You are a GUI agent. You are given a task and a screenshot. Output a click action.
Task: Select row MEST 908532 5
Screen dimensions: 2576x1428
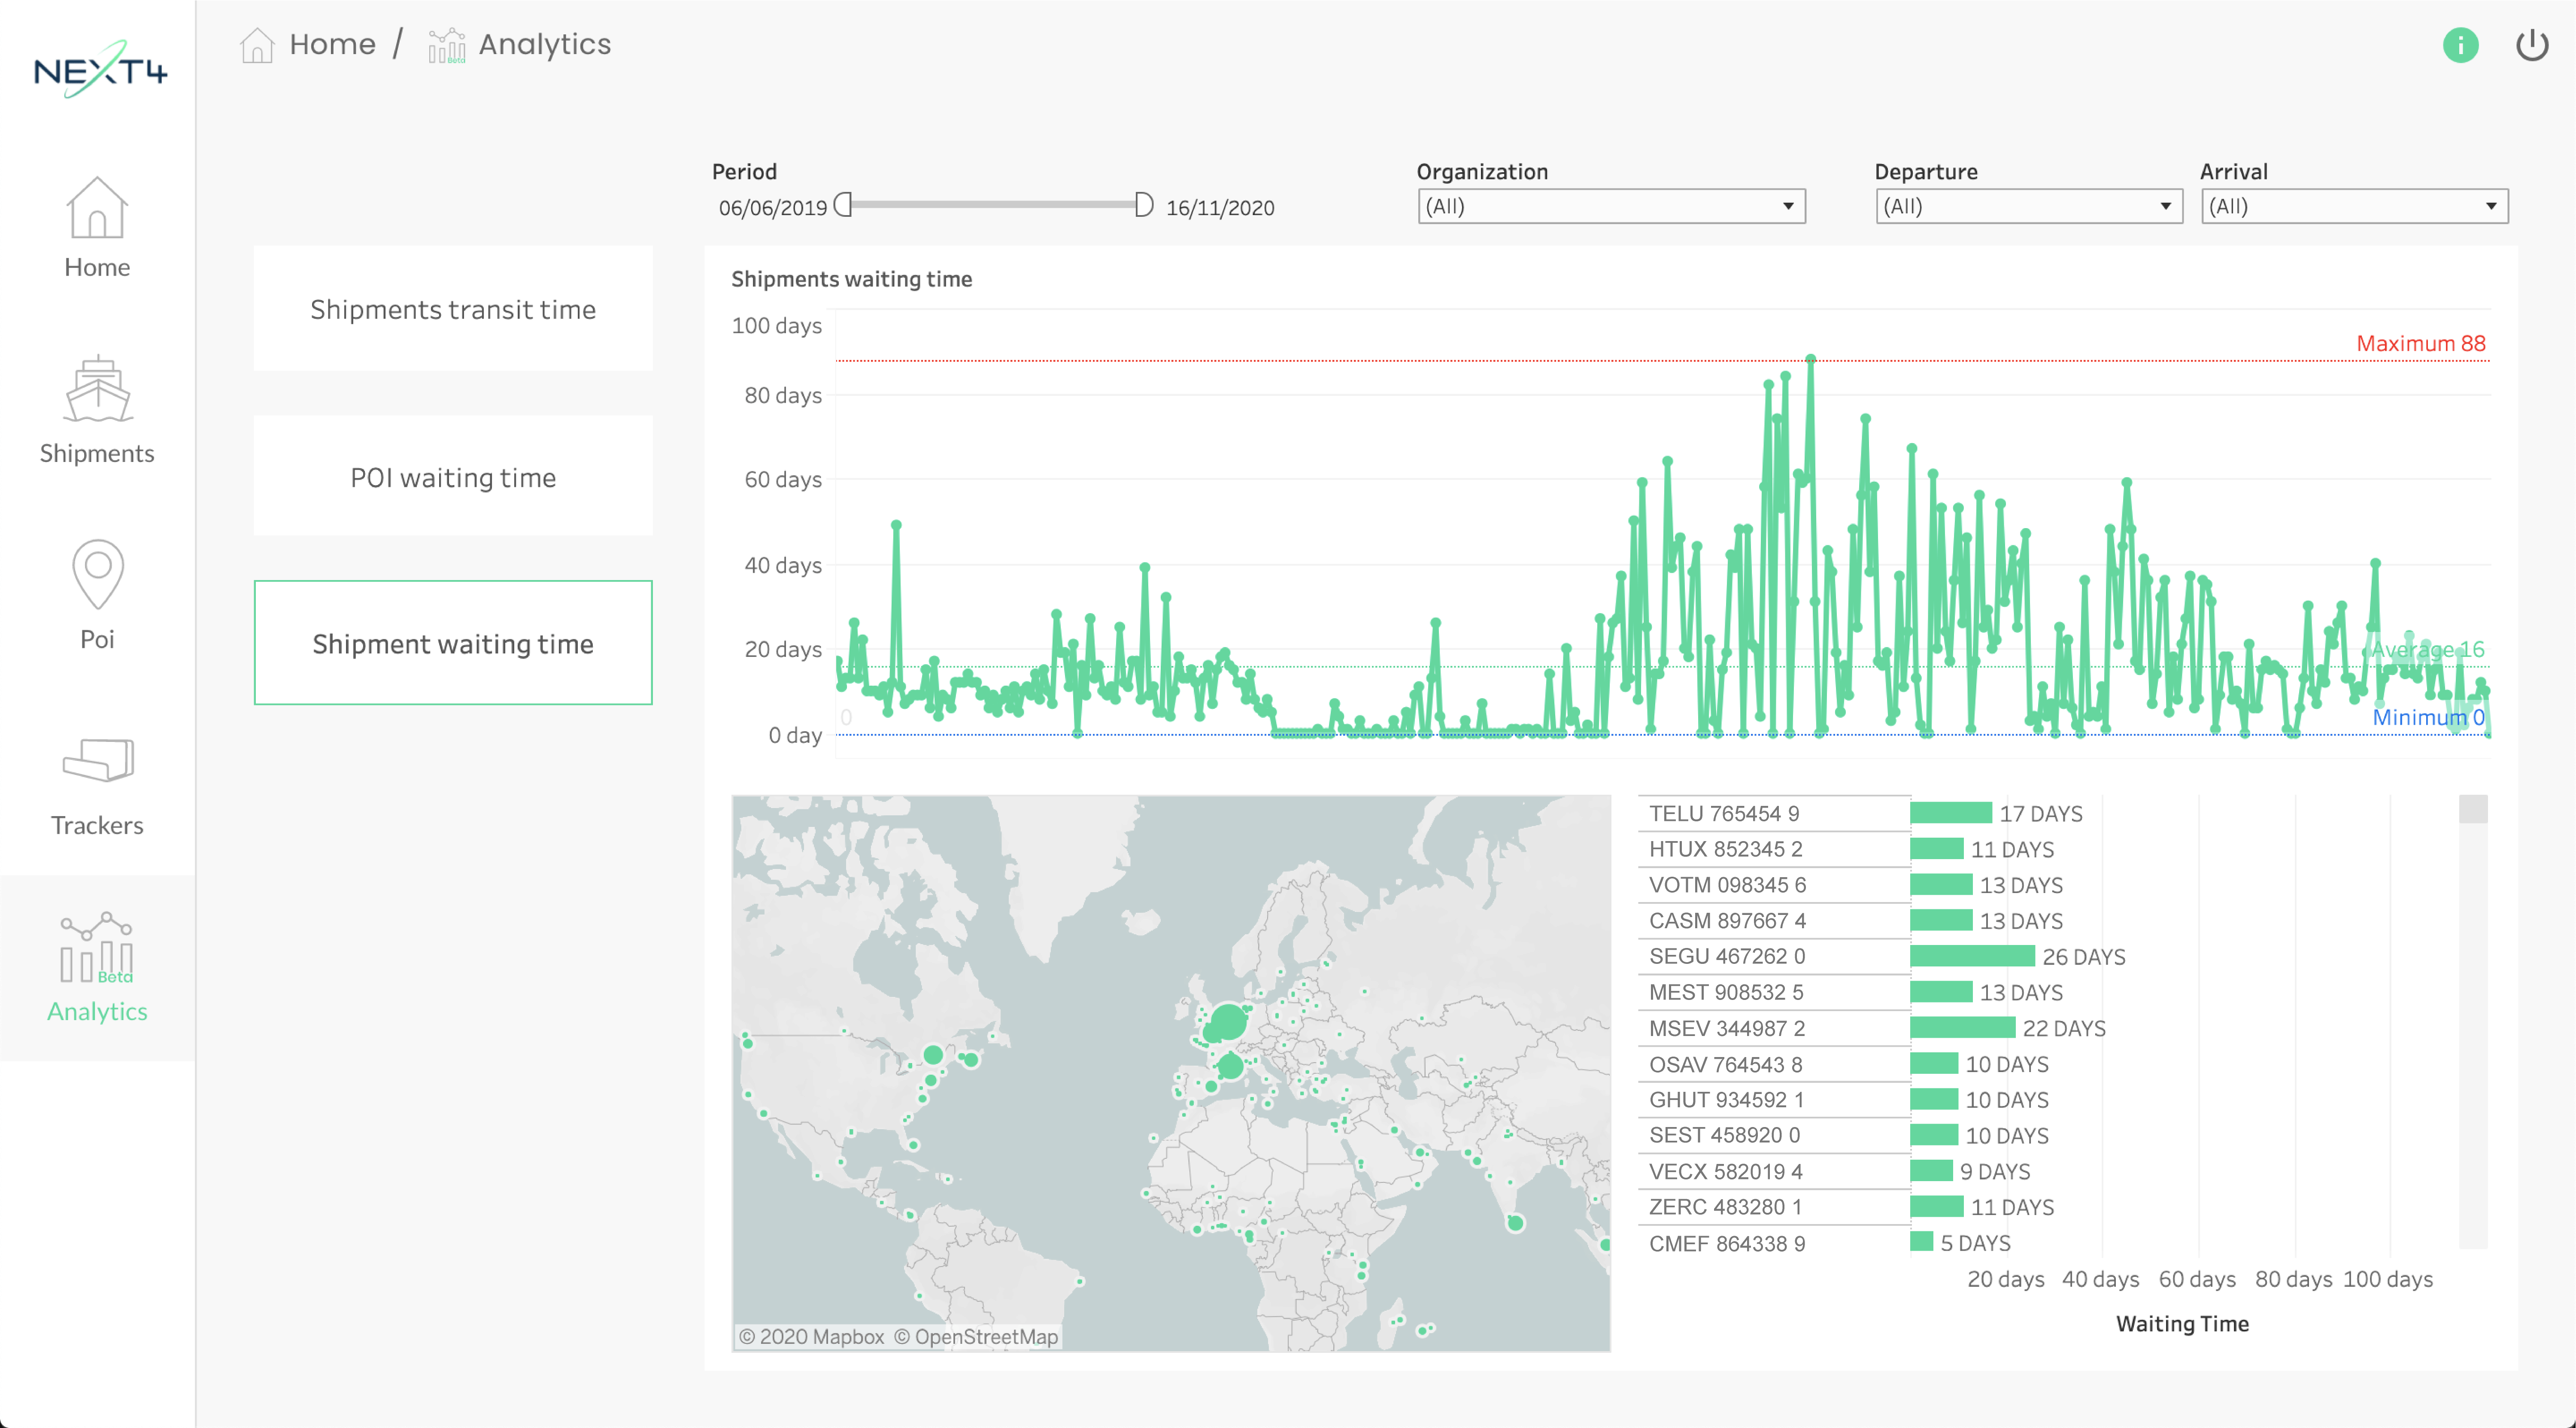tap(1774, 992)
